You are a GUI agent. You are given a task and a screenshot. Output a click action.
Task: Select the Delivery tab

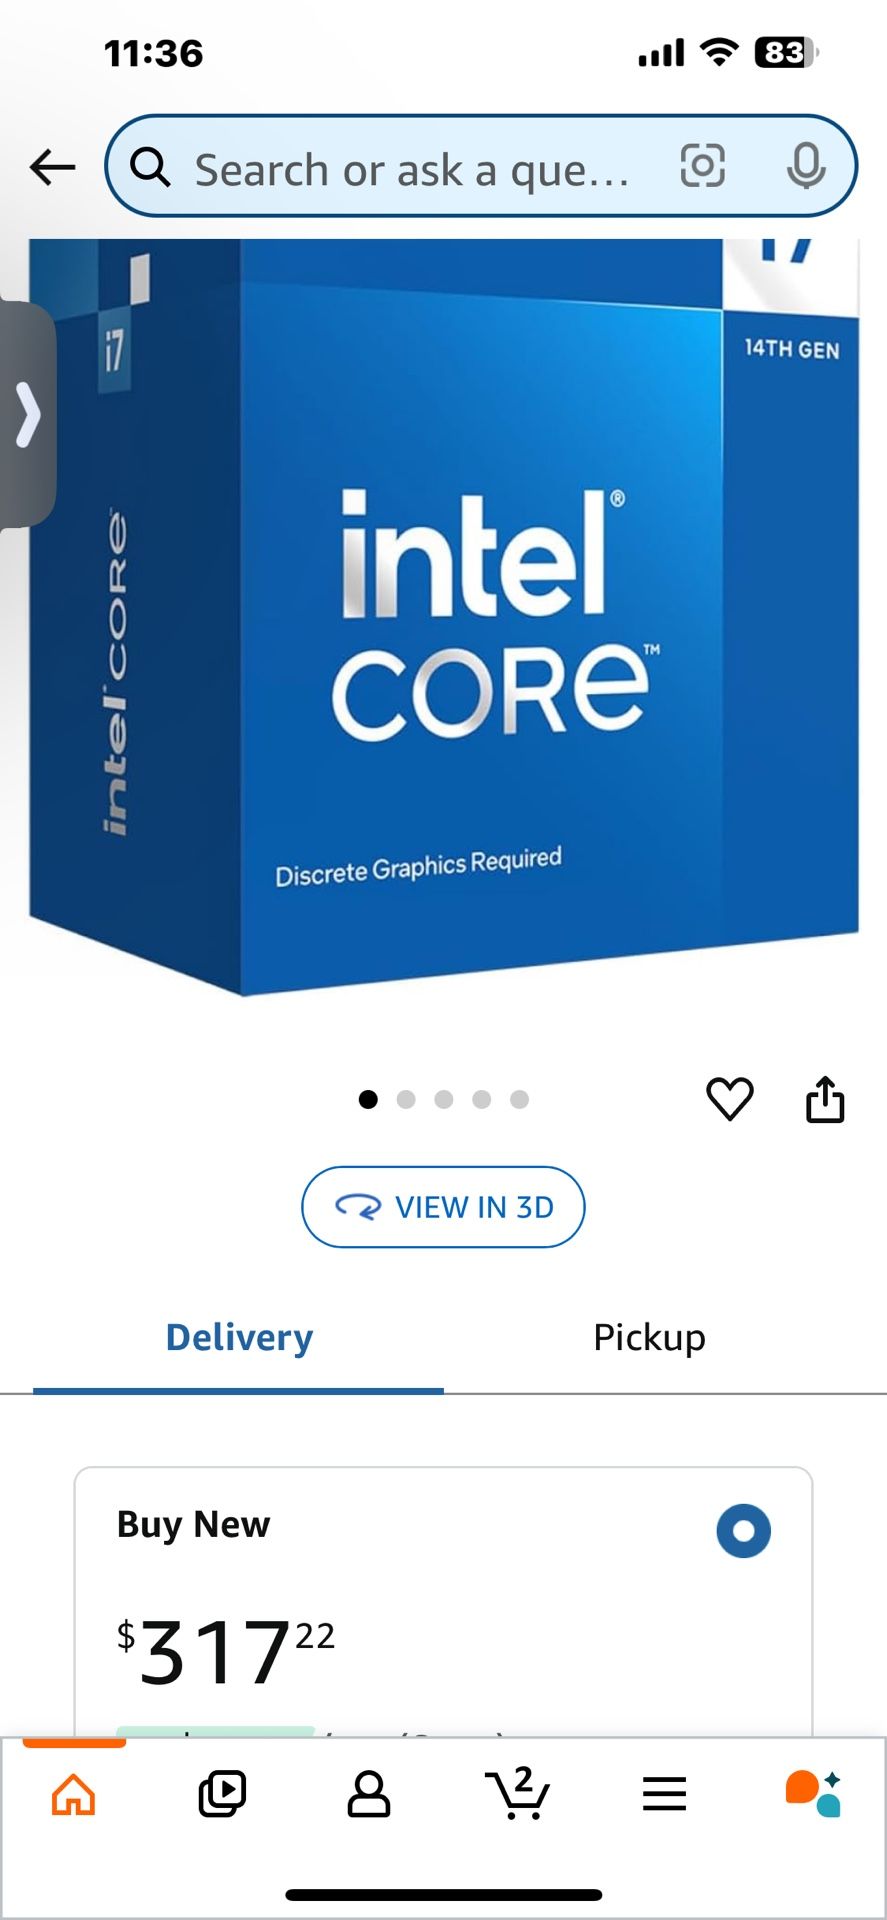tap(239, 1337)
